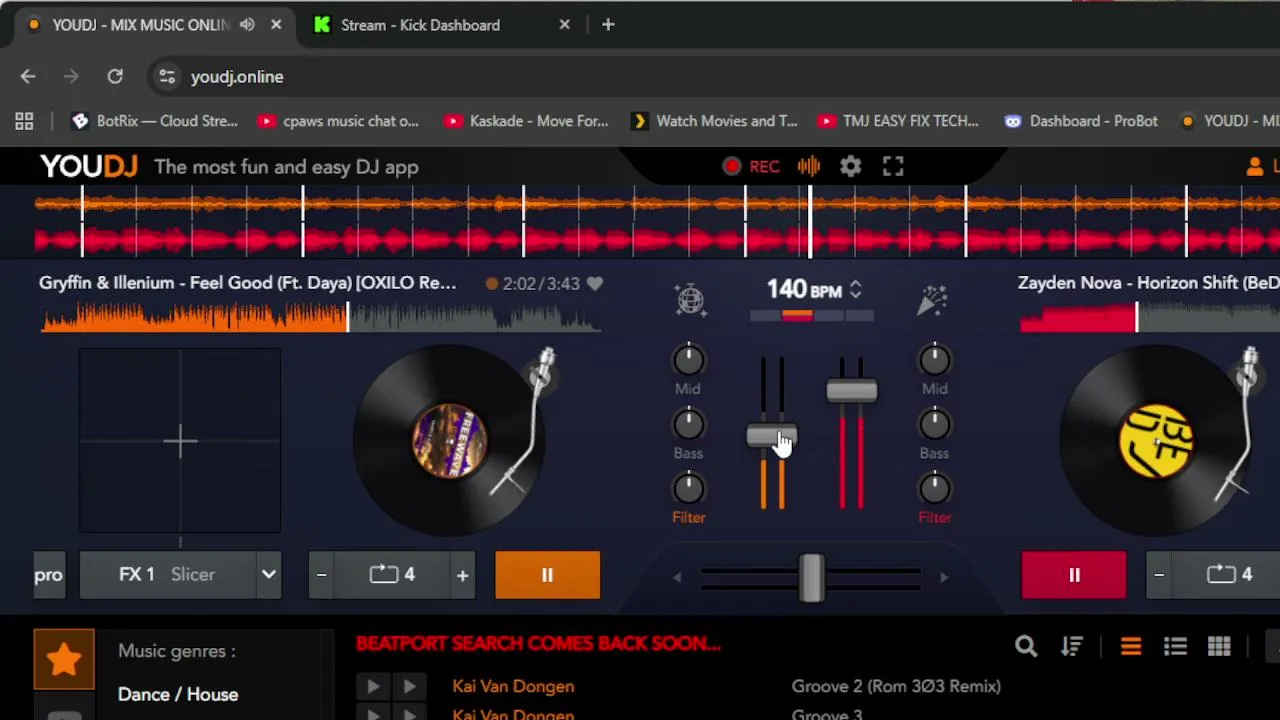Viewport: 1280px width, 720px height.
Task: Adjust BPM using the up-down arrows
Action: pos(855,290)
